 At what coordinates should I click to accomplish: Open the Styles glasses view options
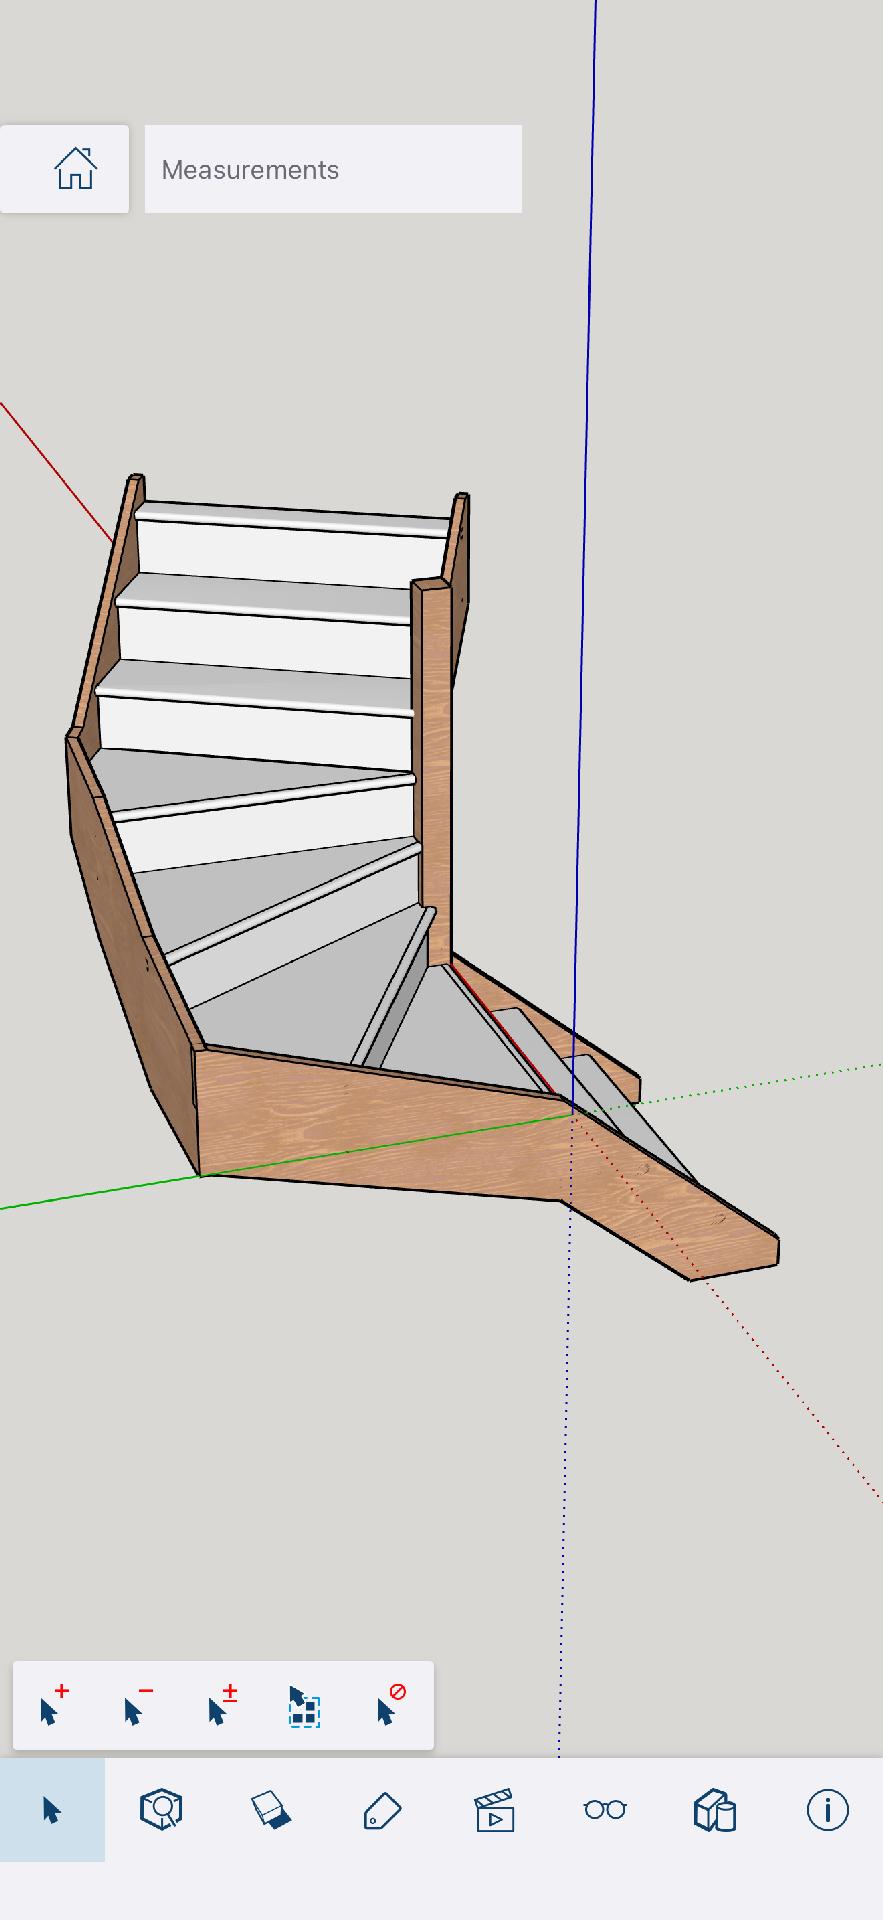pos(605,1810)
